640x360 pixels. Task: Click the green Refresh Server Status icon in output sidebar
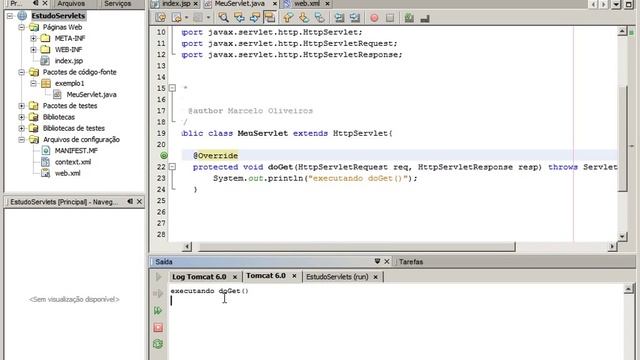click(158, 344)
